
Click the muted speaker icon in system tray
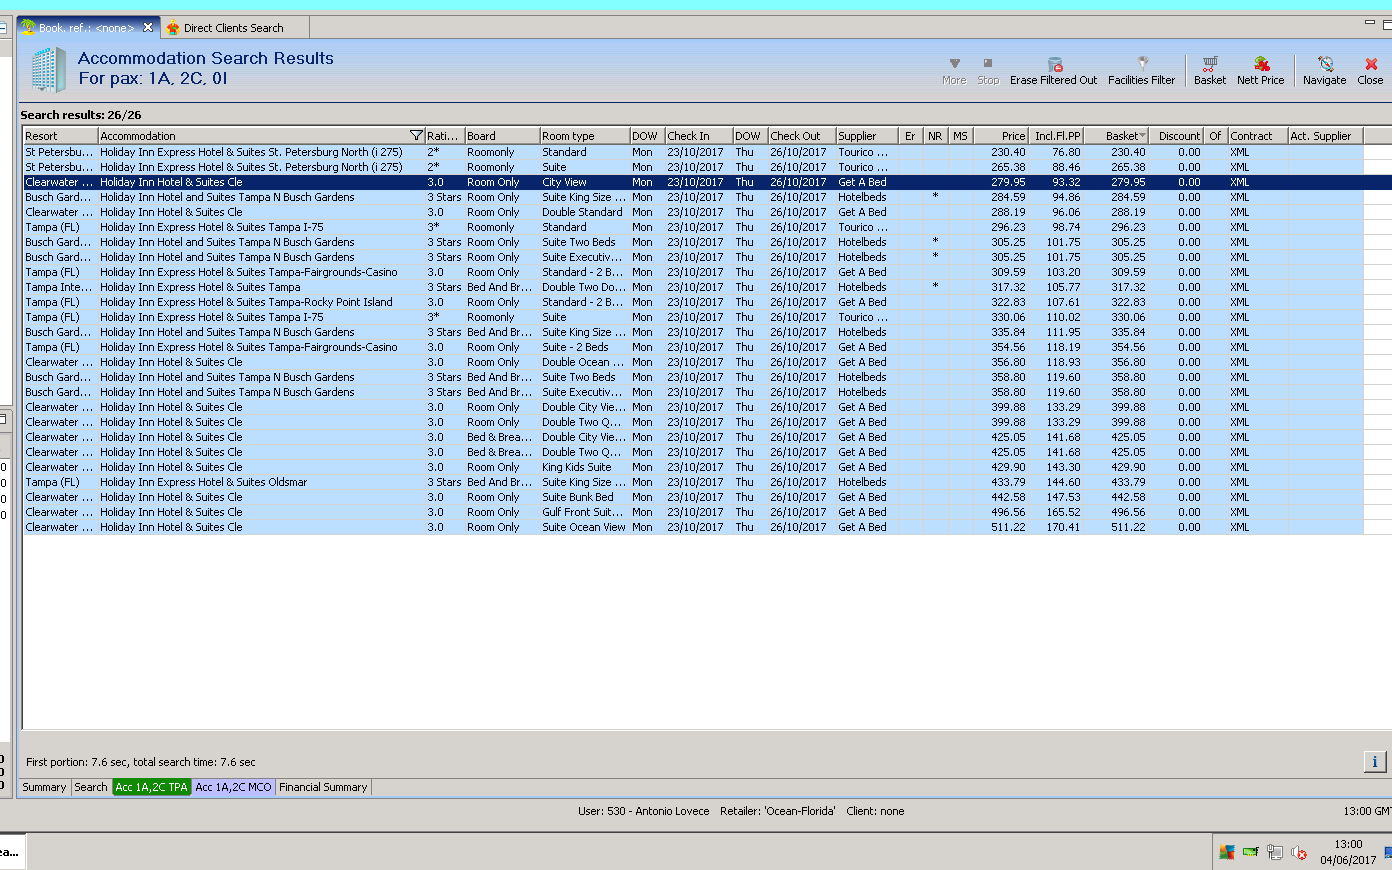tap(1298, 853)
